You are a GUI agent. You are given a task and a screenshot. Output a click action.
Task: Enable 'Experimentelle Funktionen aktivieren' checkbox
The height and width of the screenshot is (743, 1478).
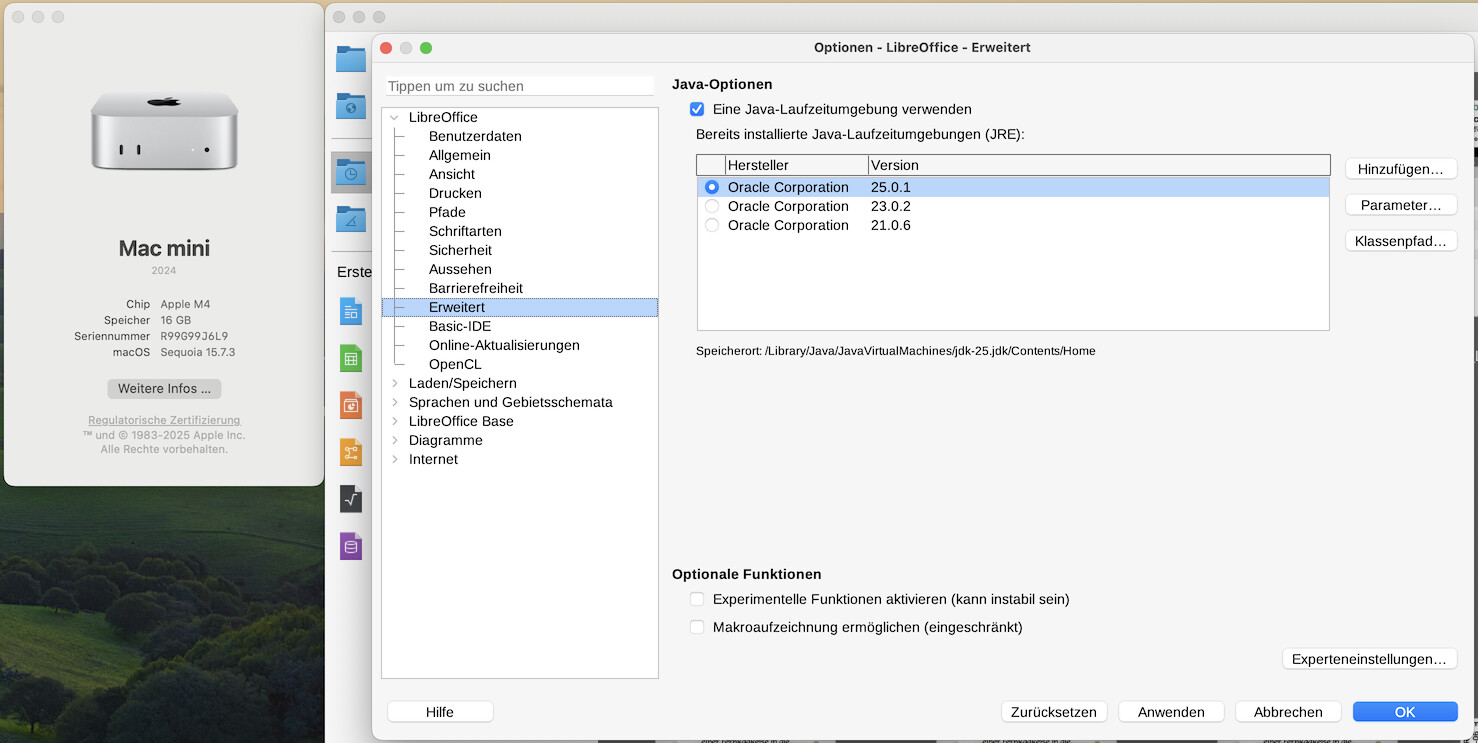pyautogui.click(x=697, y=599)
